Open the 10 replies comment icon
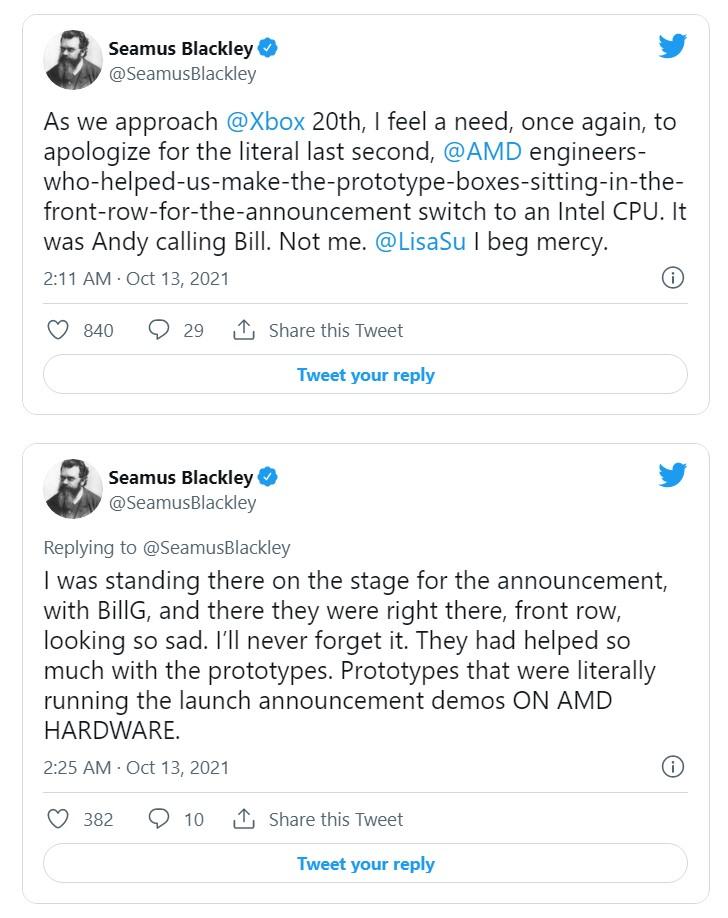This screenshot has height=918, width=728. point(159,818)
